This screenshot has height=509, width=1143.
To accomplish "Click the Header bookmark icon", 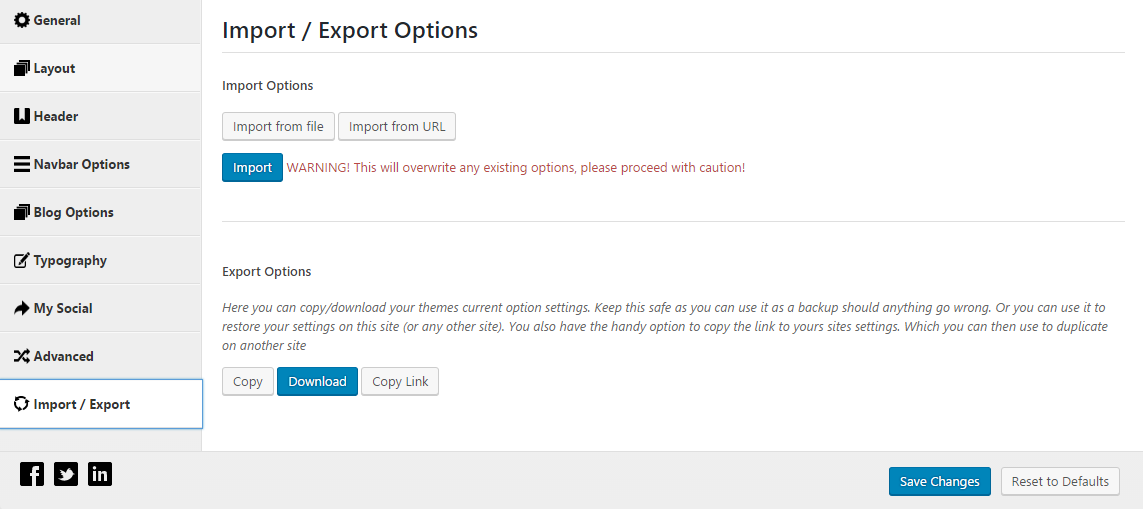I will pos(21,116).
